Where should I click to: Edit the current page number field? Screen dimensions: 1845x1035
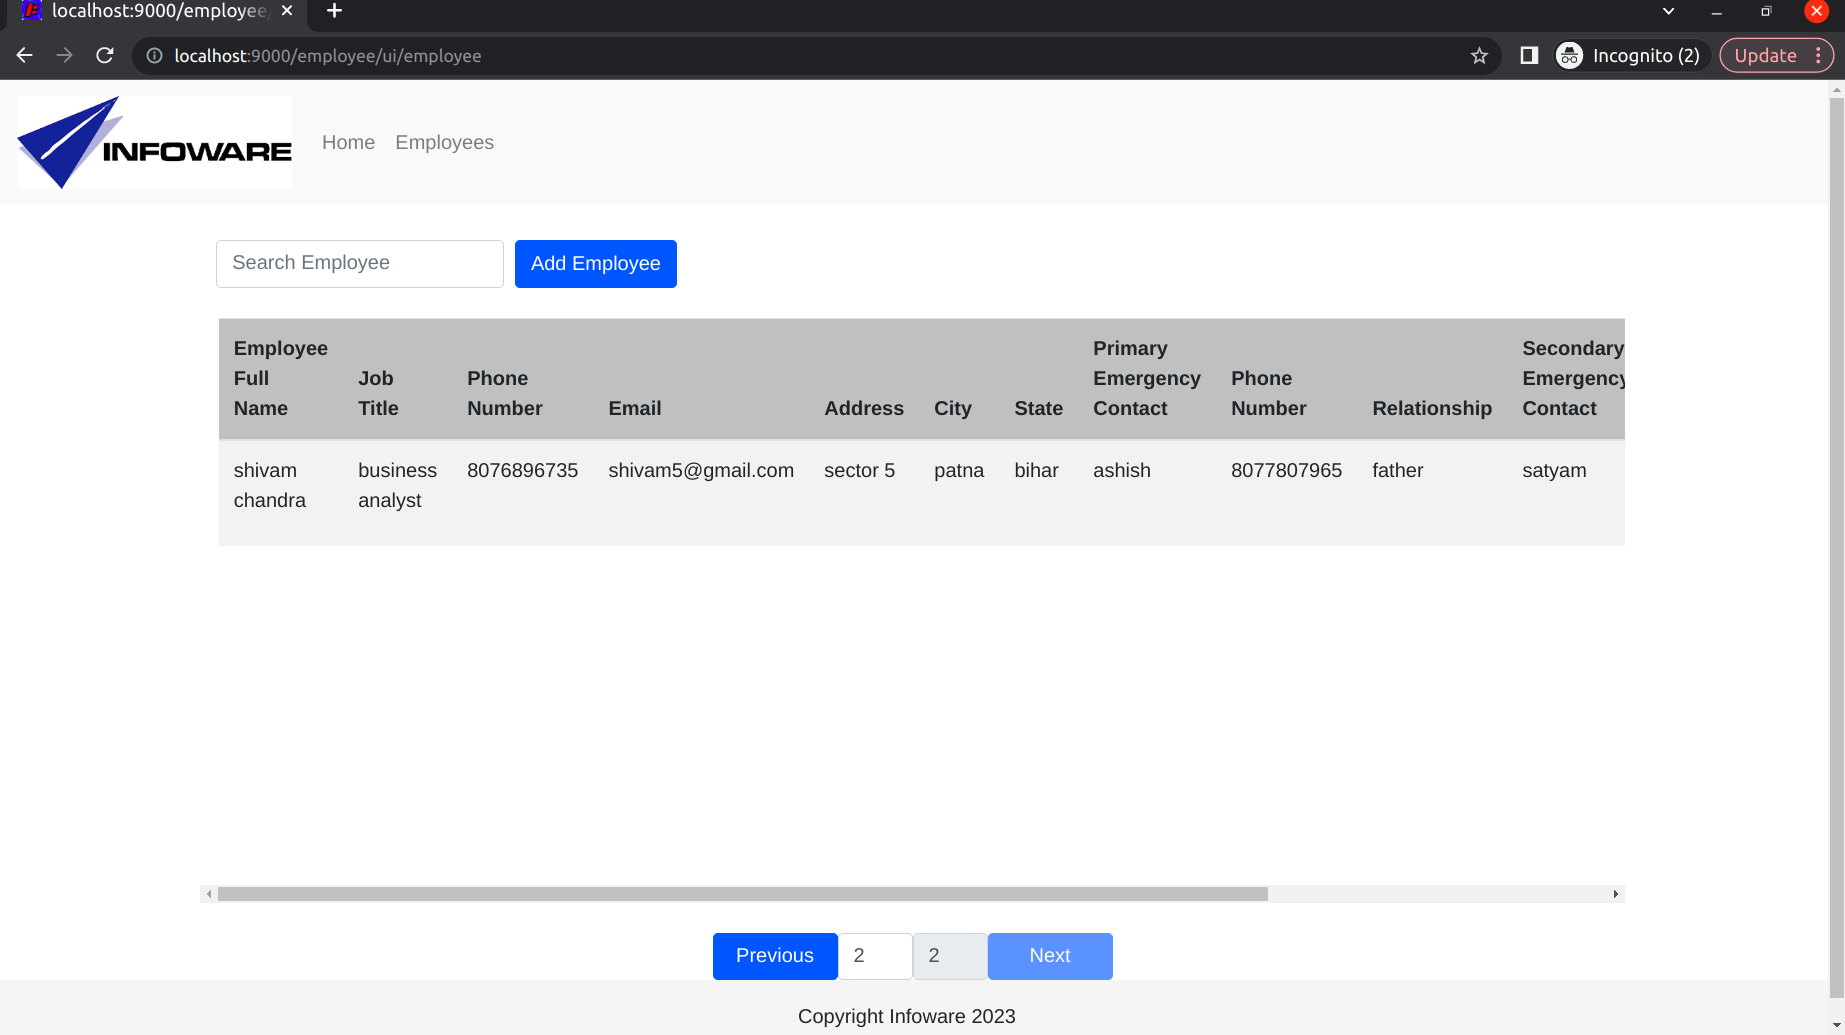875,955
